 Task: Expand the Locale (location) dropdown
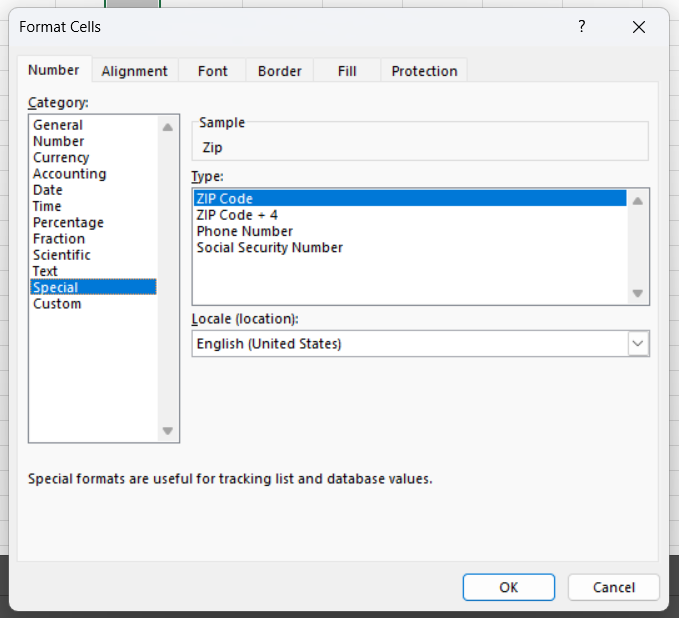coord(638,343)
